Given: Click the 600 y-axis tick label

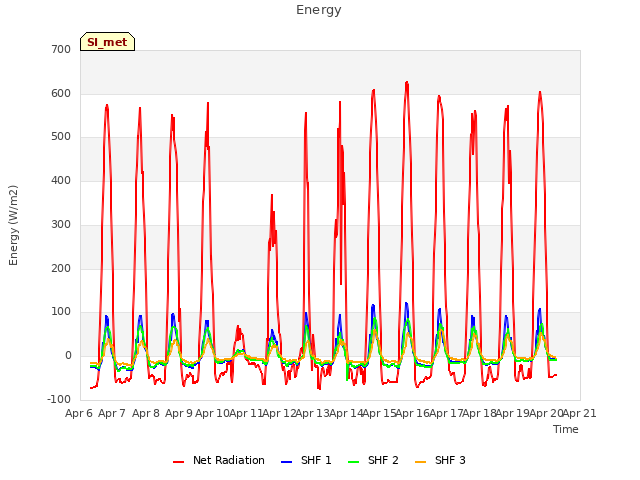Looking at the screenshot, I should tap(61, 93).
